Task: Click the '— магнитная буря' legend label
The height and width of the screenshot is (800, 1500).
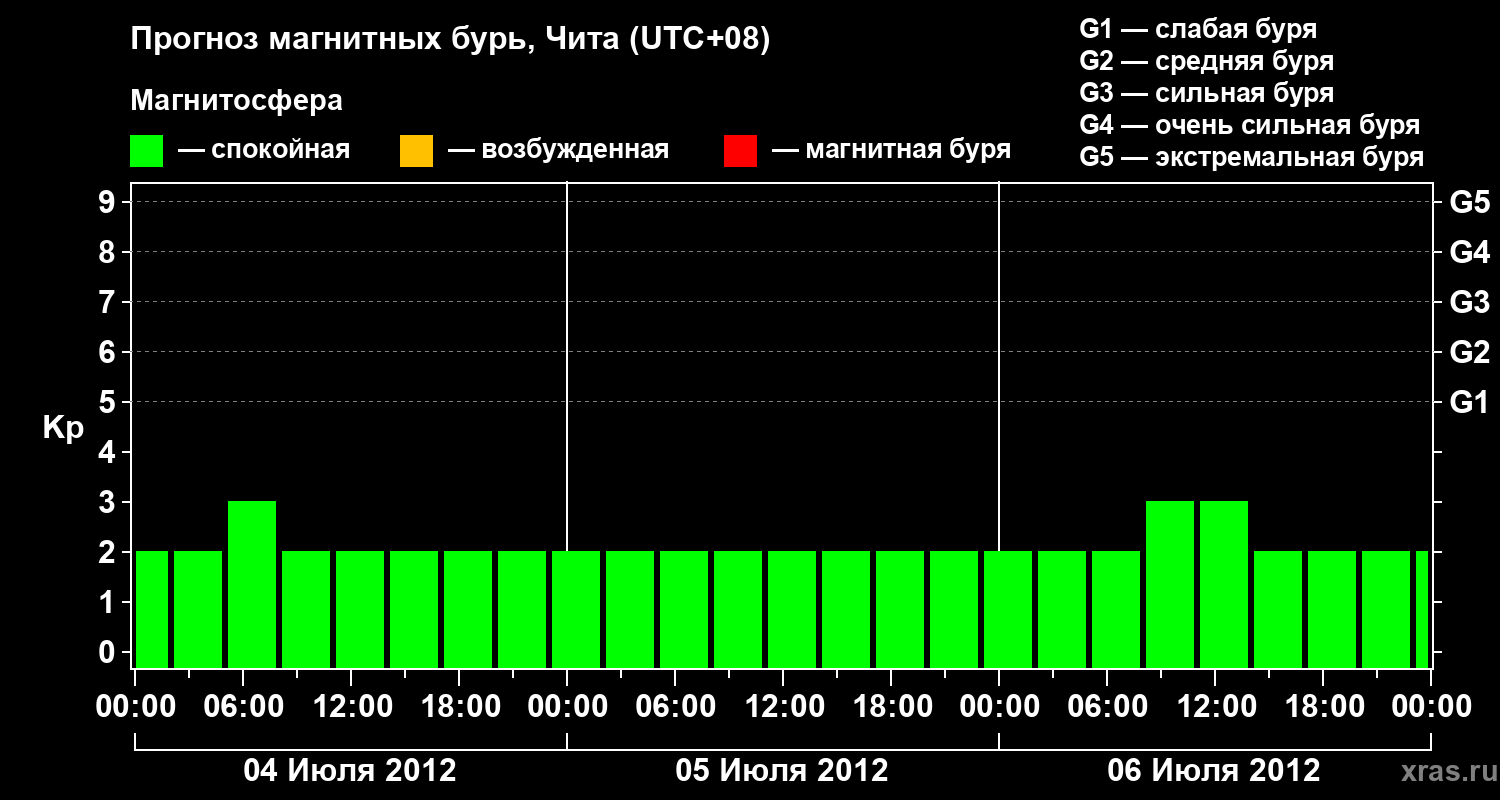Action: [891, 151]
